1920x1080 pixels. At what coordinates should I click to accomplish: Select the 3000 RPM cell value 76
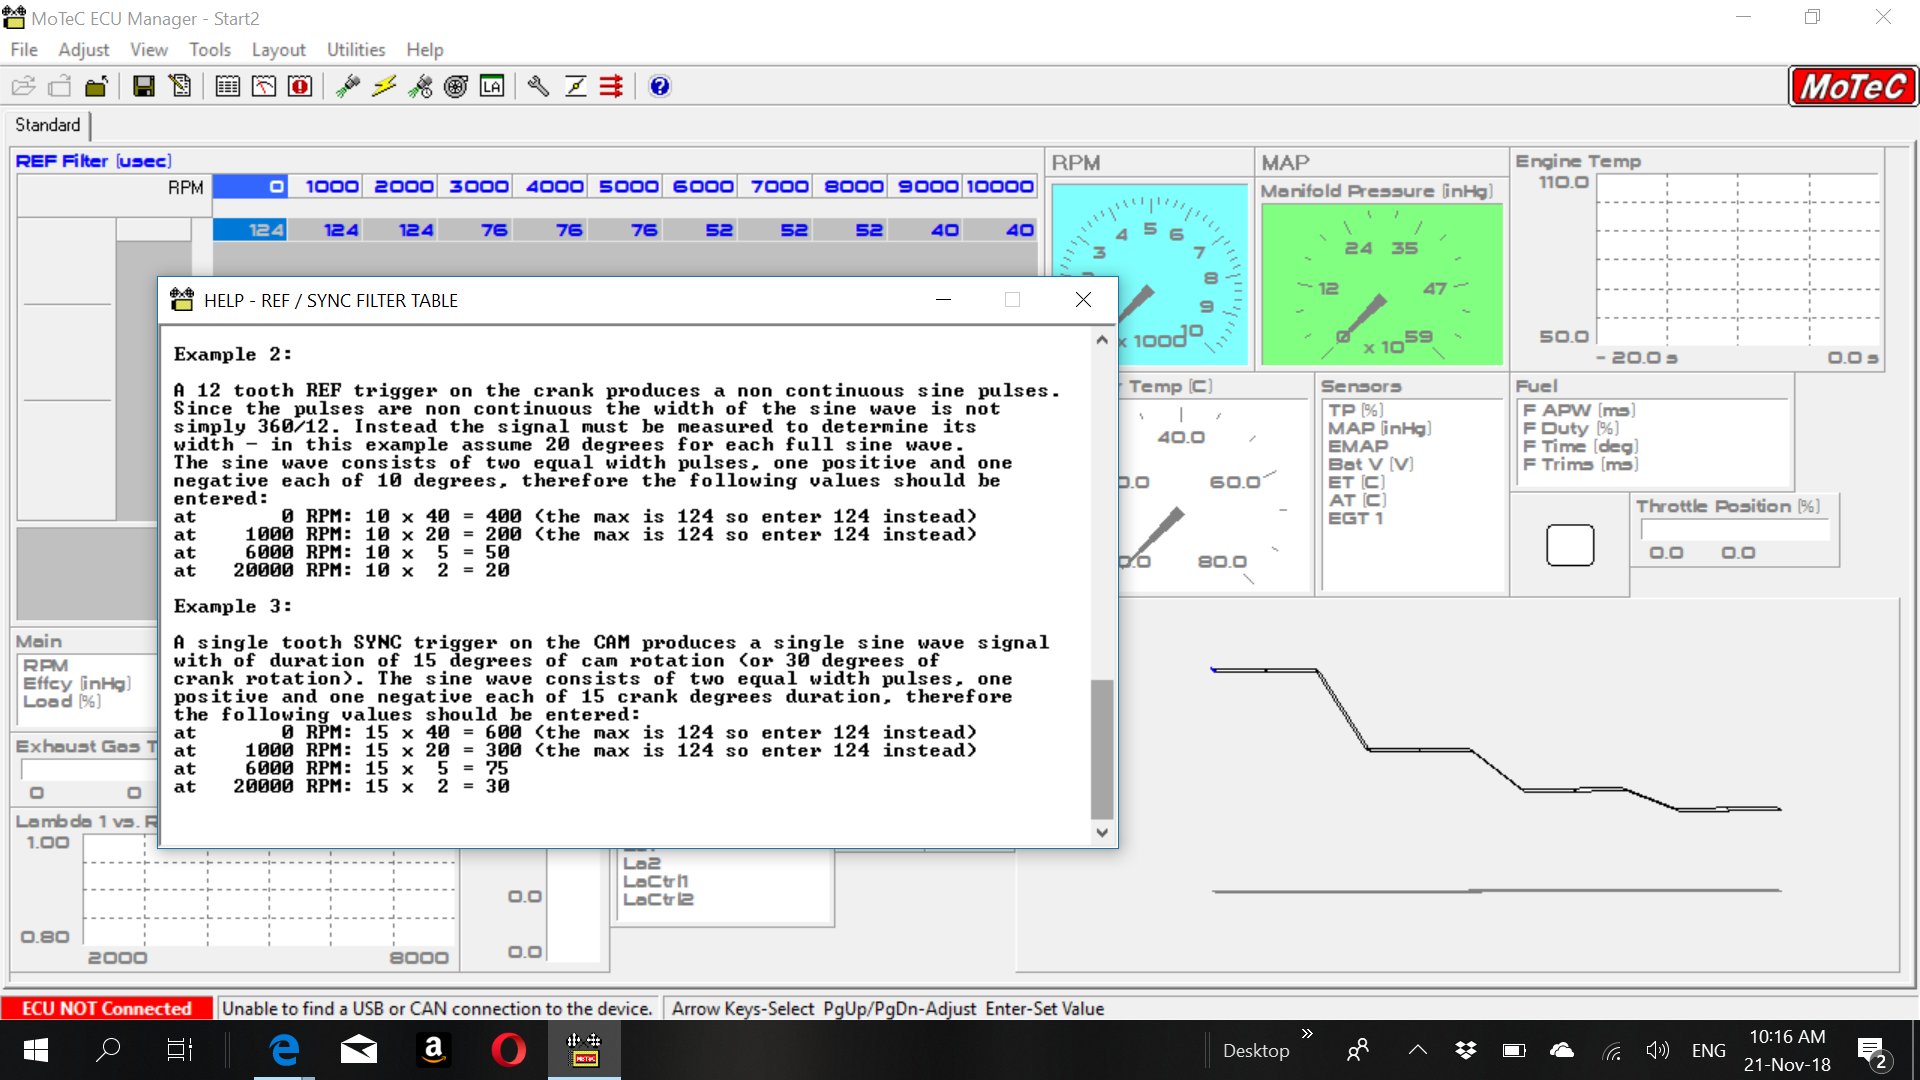pyautogui.click(x=476, y=230)
